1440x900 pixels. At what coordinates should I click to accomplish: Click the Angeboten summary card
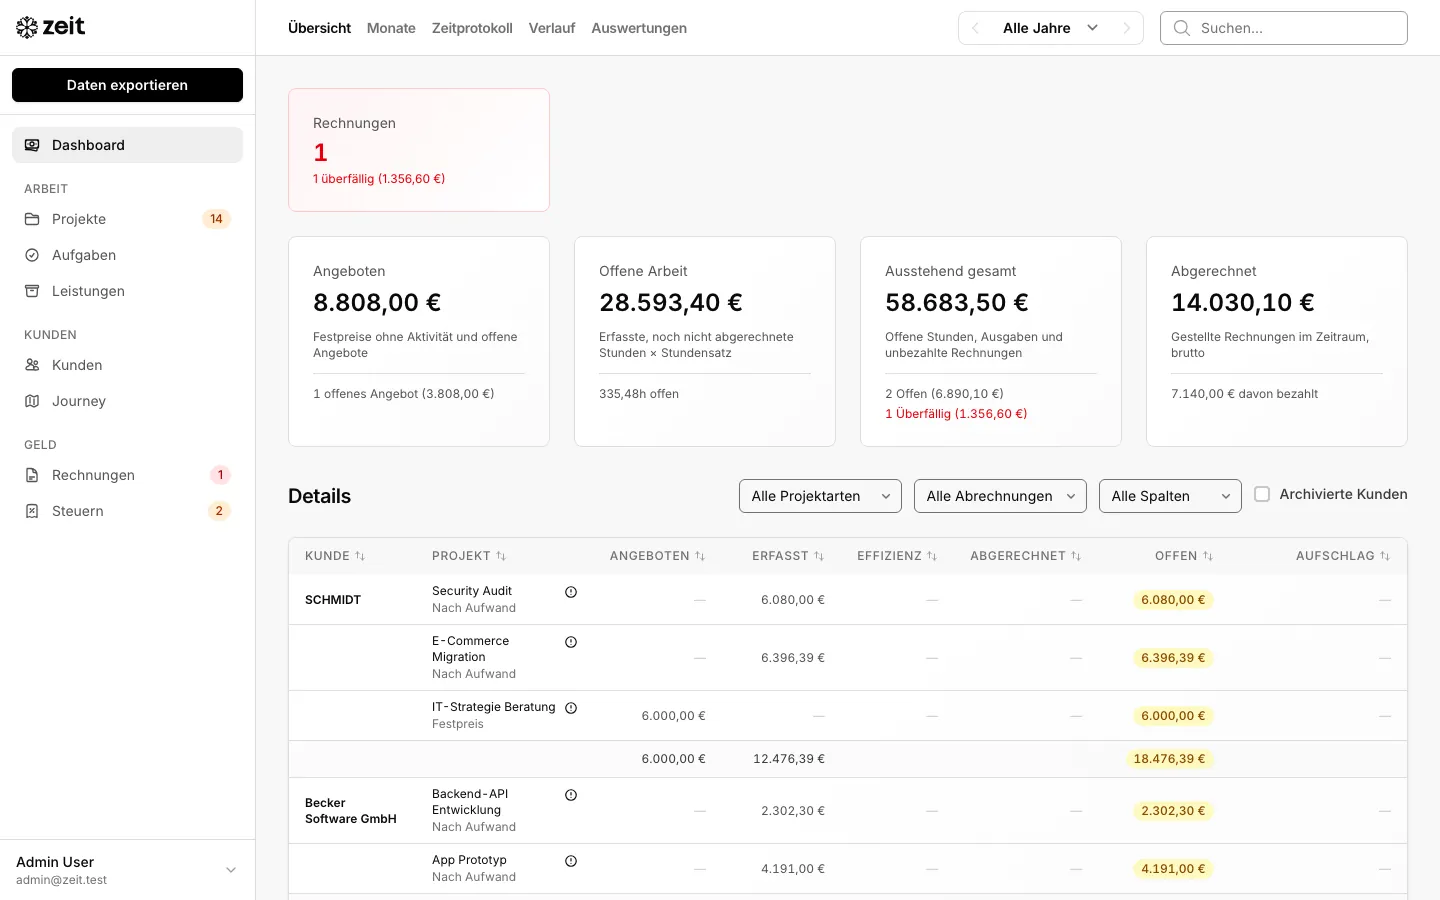pos(419,341)
